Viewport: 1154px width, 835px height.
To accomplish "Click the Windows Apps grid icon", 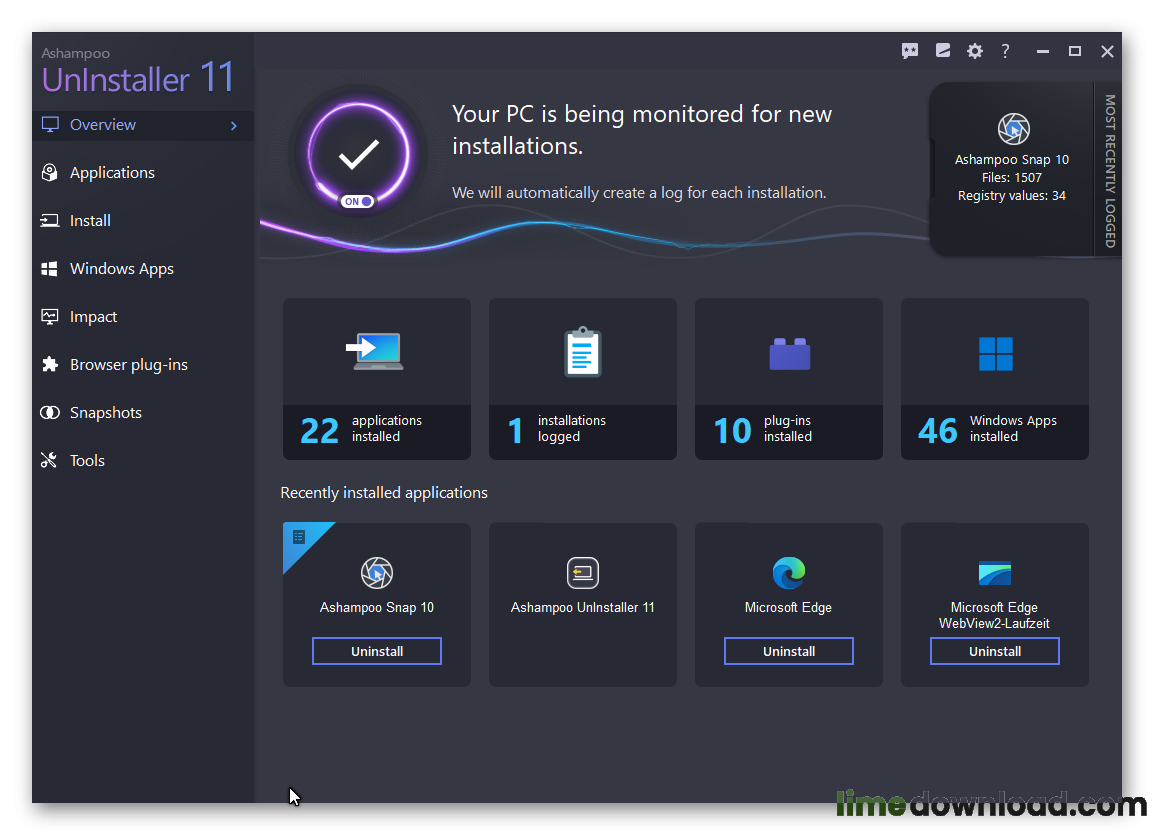I will click(48, 268).
